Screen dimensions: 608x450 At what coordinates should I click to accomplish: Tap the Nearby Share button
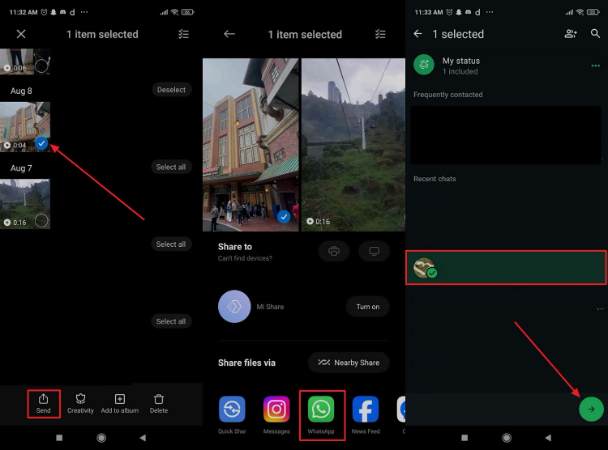click(x=349, y=363)
